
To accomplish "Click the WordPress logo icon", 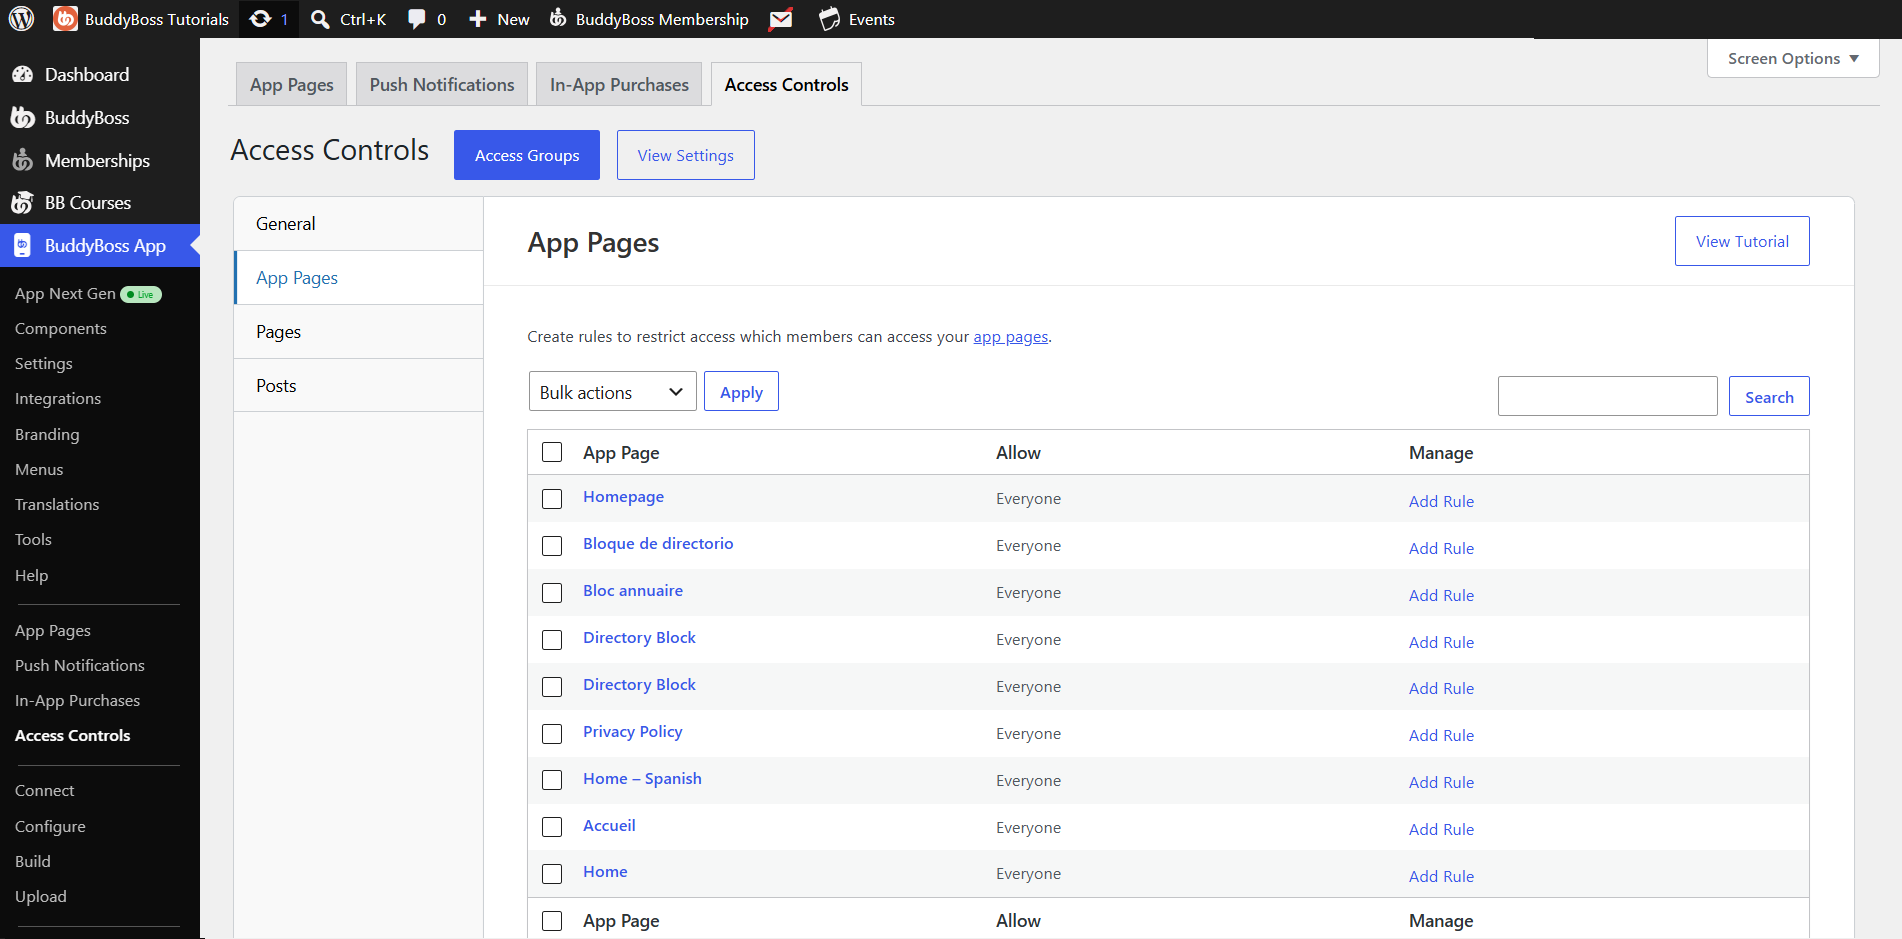I will pyautogui.click(x=21, y=19).
